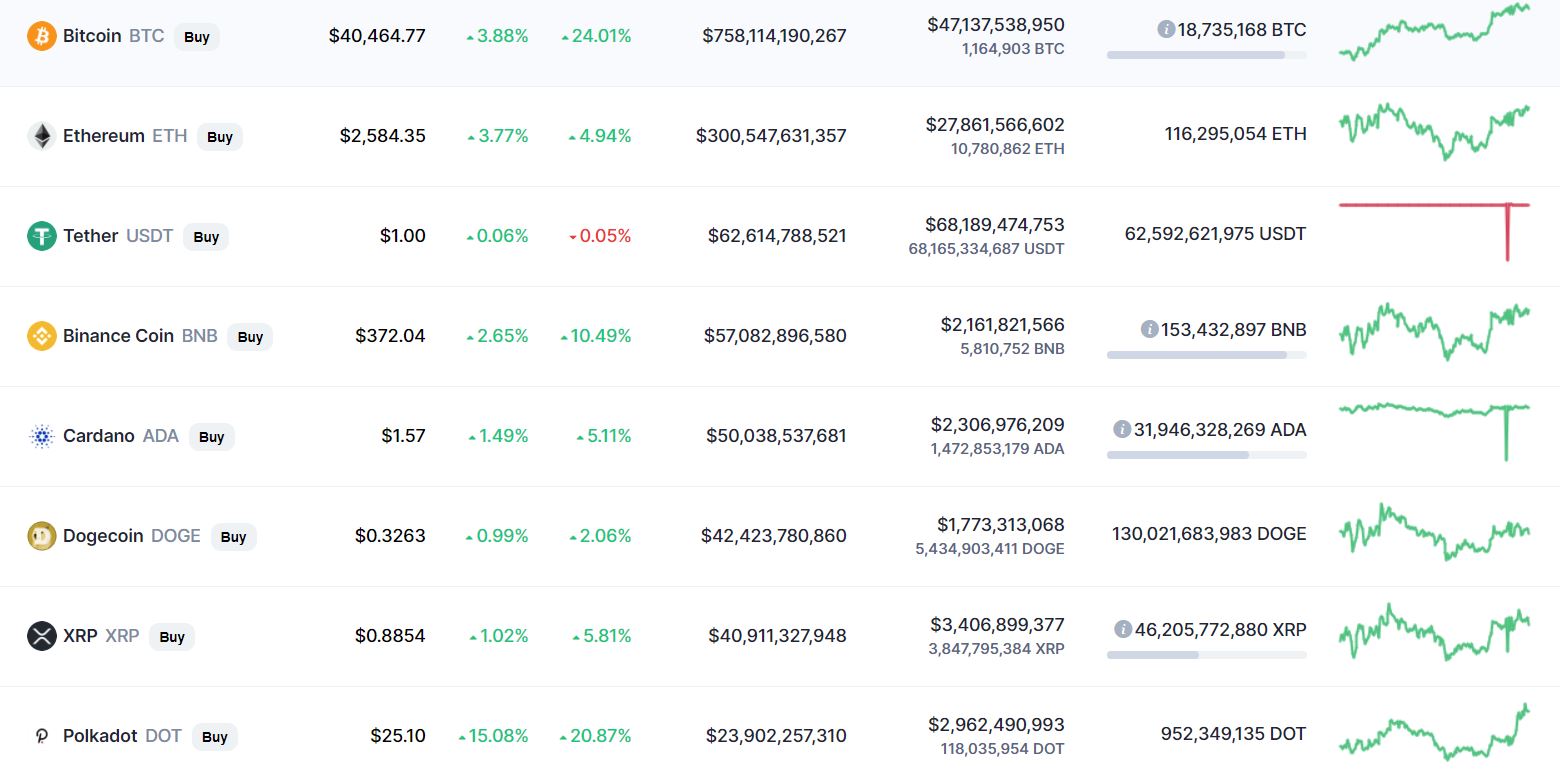Click the info icon beside BTC supply
1560x774 pixels.
point(1165,29)
